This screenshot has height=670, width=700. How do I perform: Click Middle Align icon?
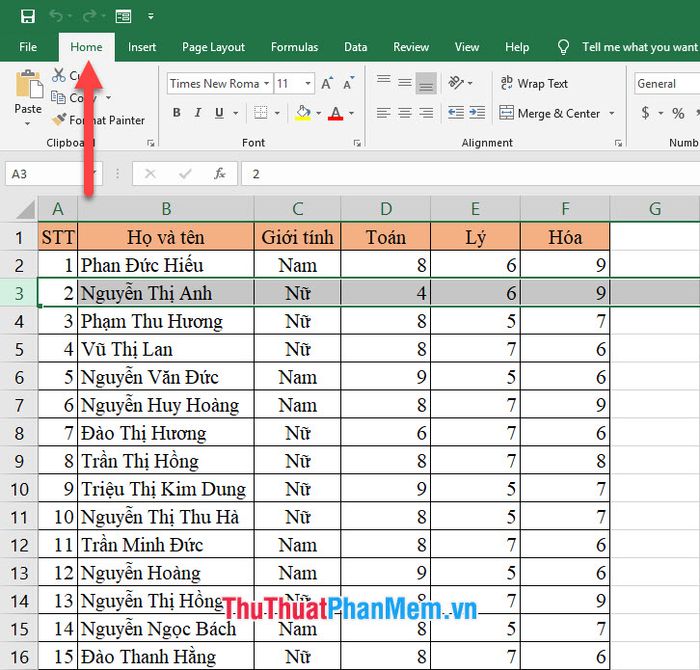tap(405, 83)
